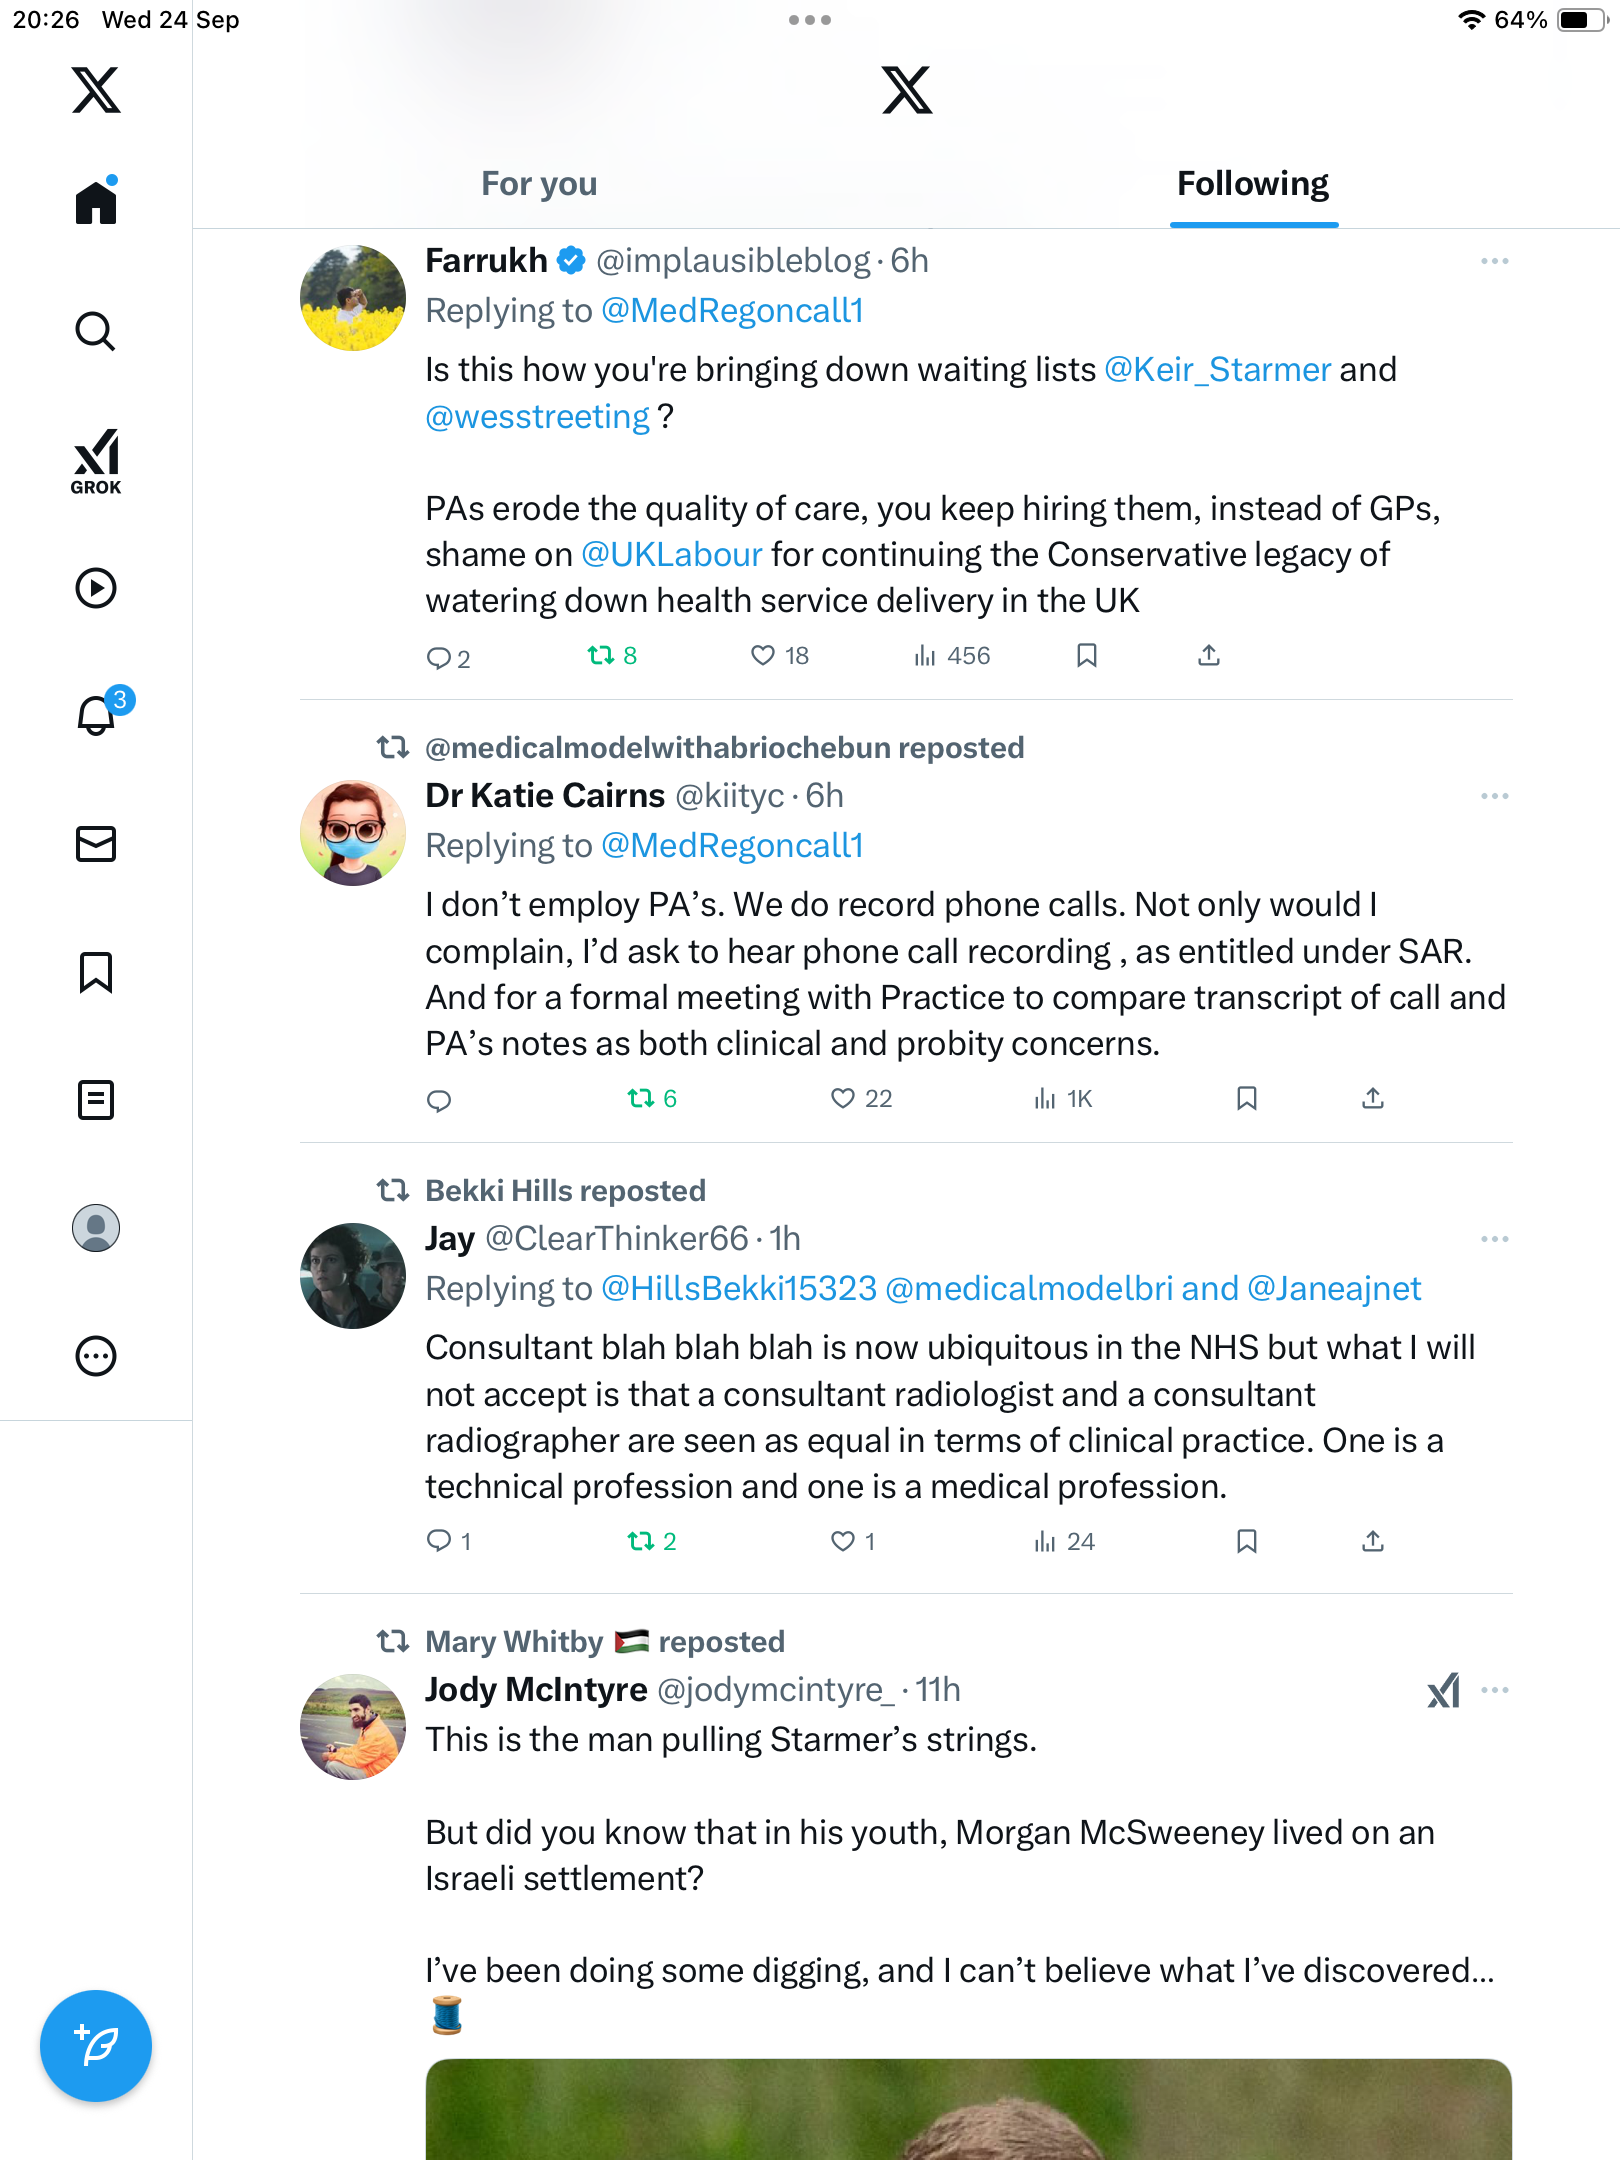Open the Search icon in the sidebar
The height and width of the screenshot is (2160, 1620).
[96, 331]
